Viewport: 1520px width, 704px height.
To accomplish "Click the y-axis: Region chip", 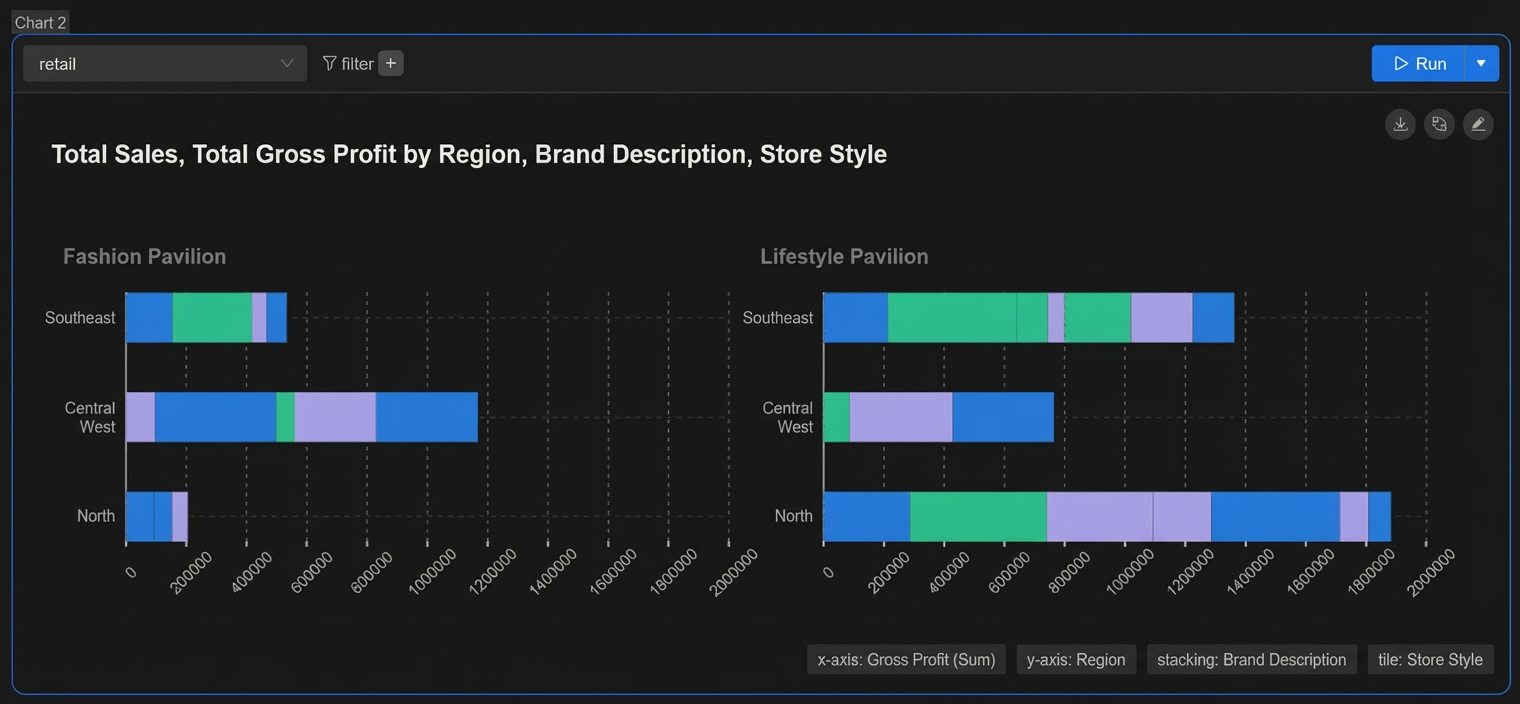I will click(x=1076, y=659).
